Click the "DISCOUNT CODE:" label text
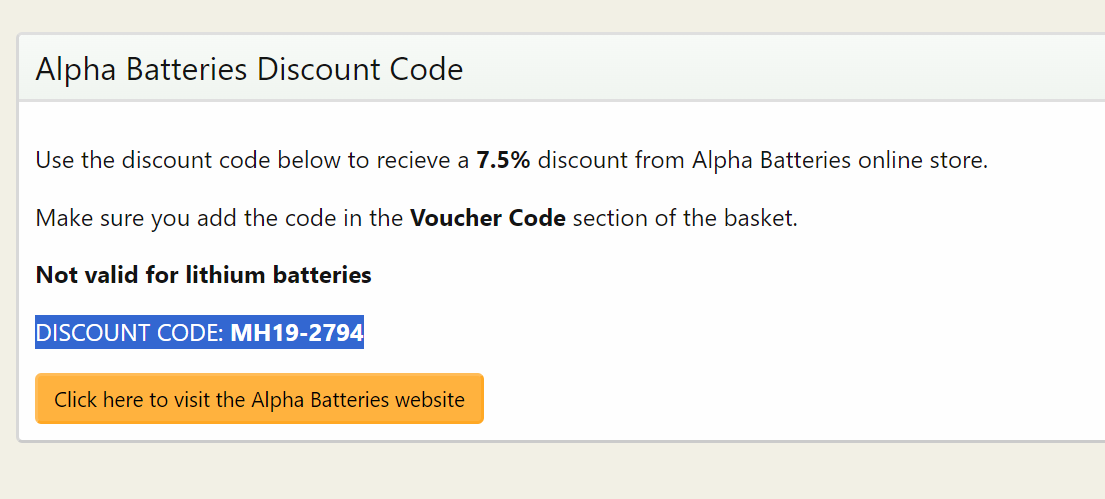 point(130,333)
